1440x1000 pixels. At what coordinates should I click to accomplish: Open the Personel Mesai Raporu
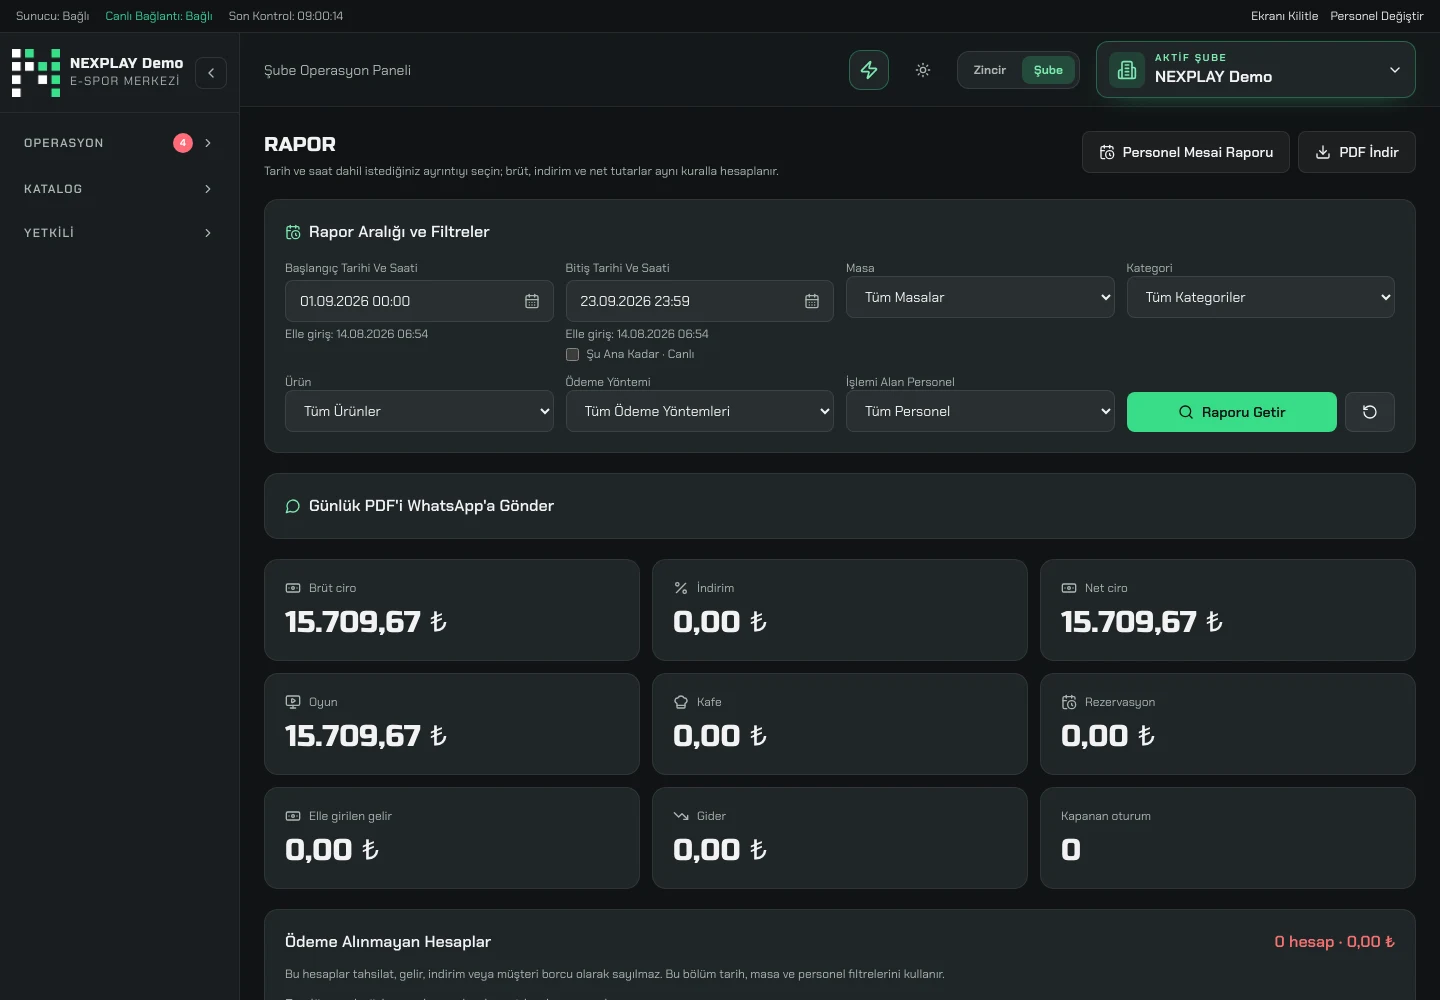[1186, 152]
